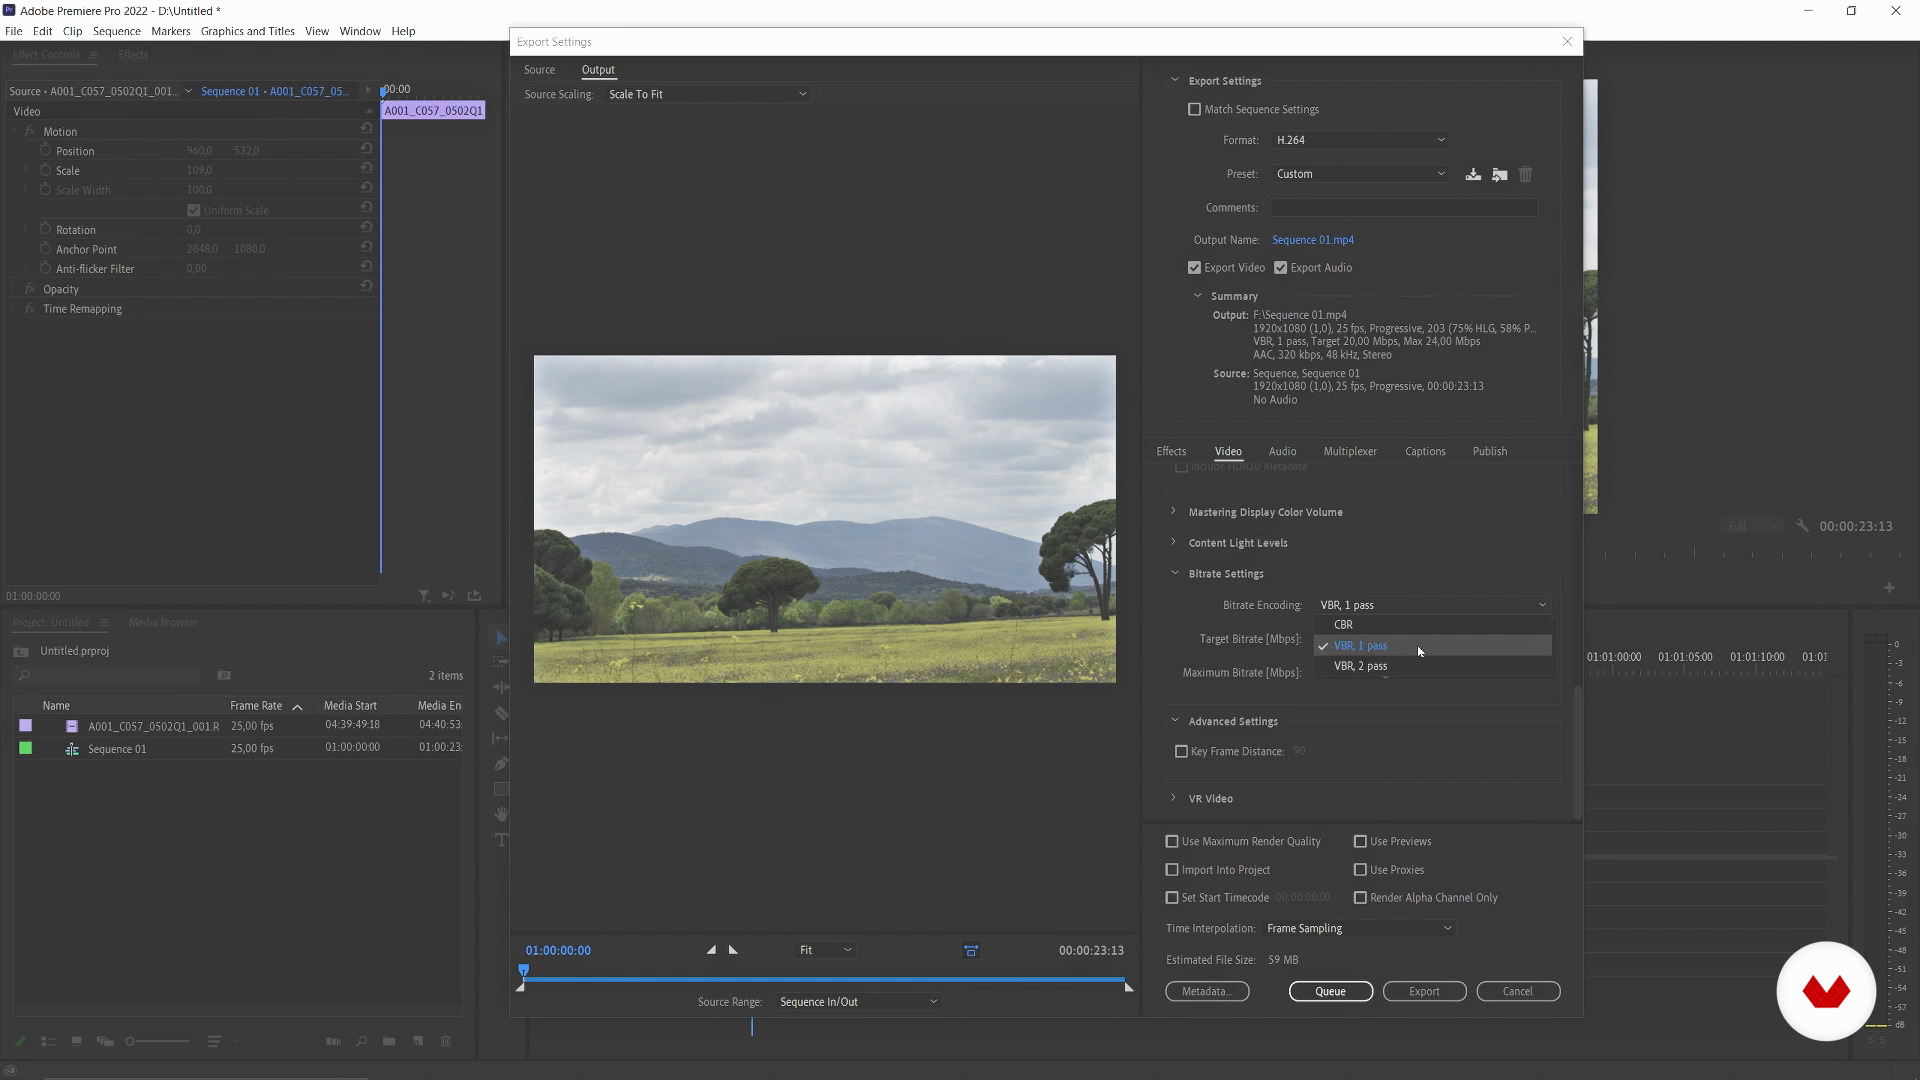Click the aspect ratio correction icon
The height and width of the screenshot is (1080, 1920).
(x=970, y=951)
